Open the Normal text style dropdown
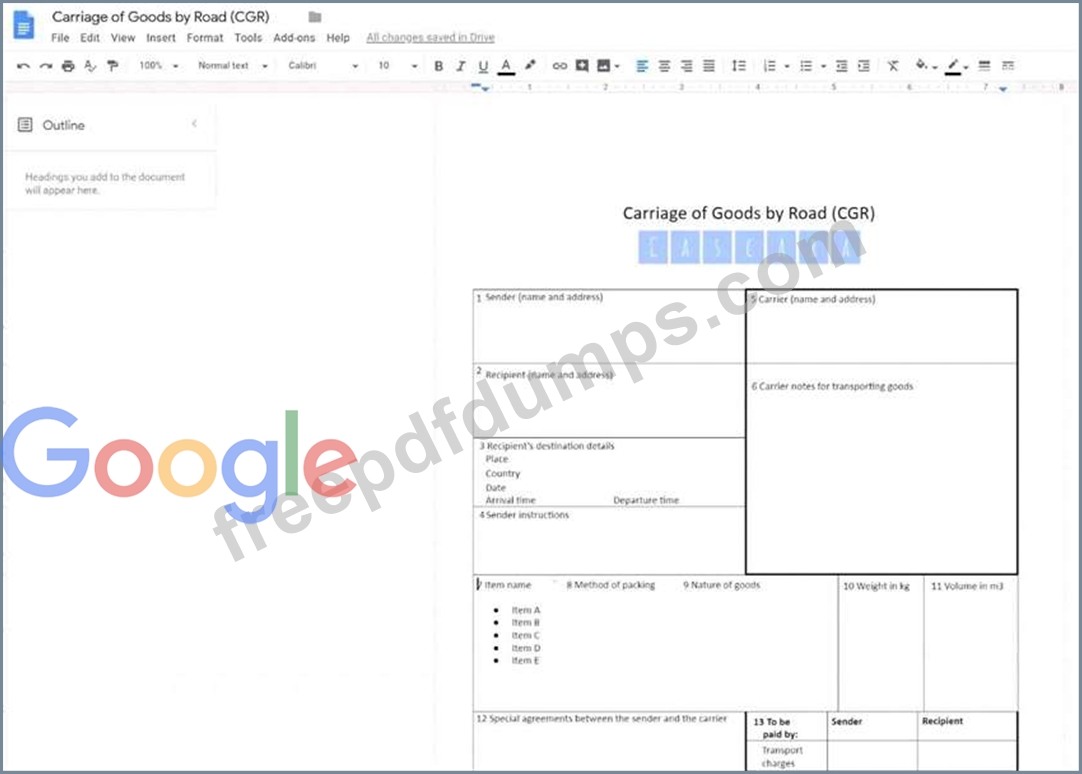This screenshot has width=1082, height=774. [233, 66]
